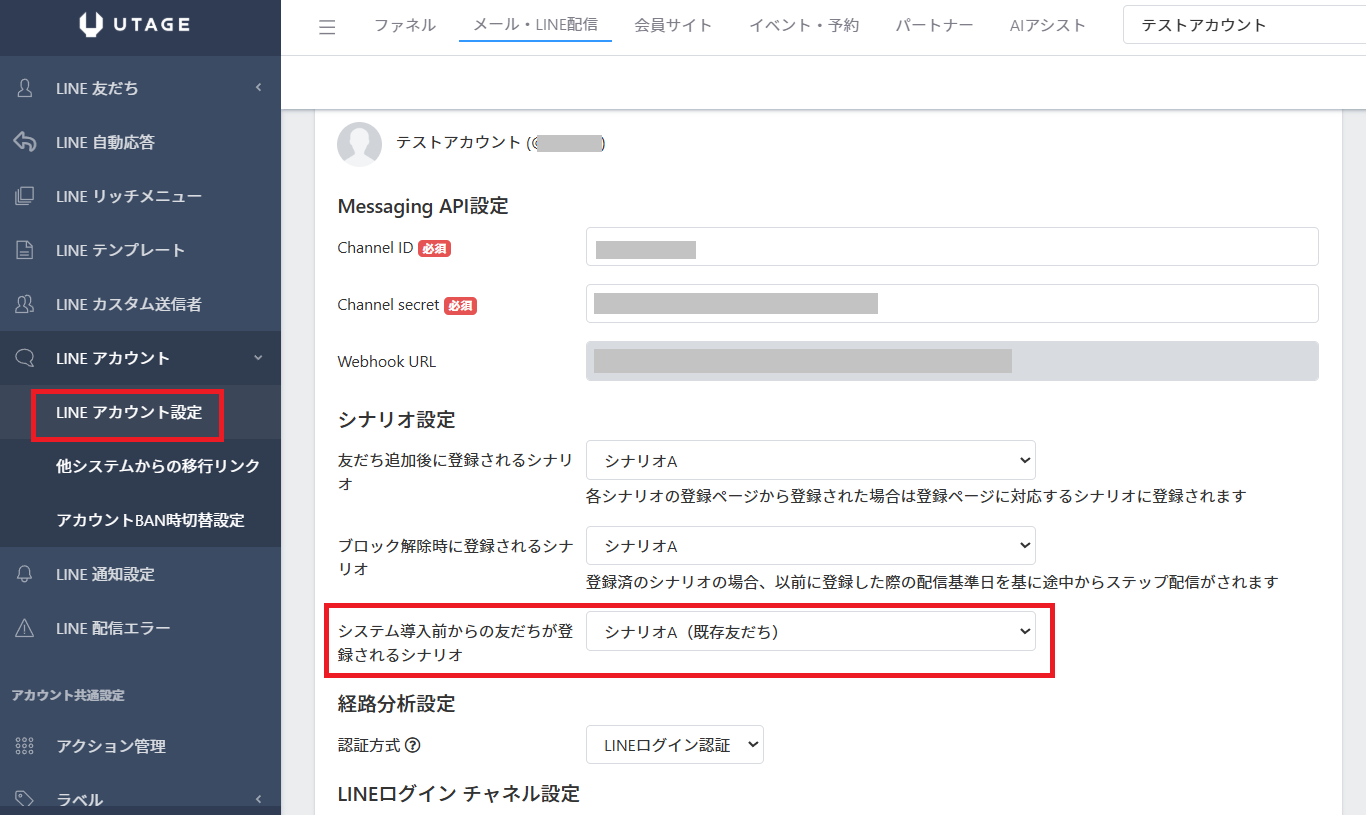
Task: Switch to the ファネル tab
Action: pyautogui.click(x=405, y=26)
